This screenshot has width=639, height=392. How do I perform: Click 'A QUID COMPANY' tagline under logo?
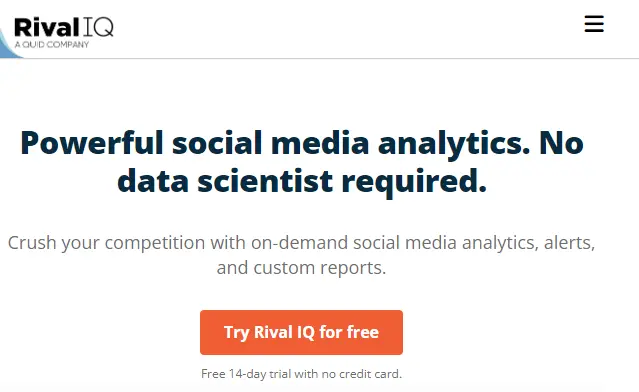(52, 44)
